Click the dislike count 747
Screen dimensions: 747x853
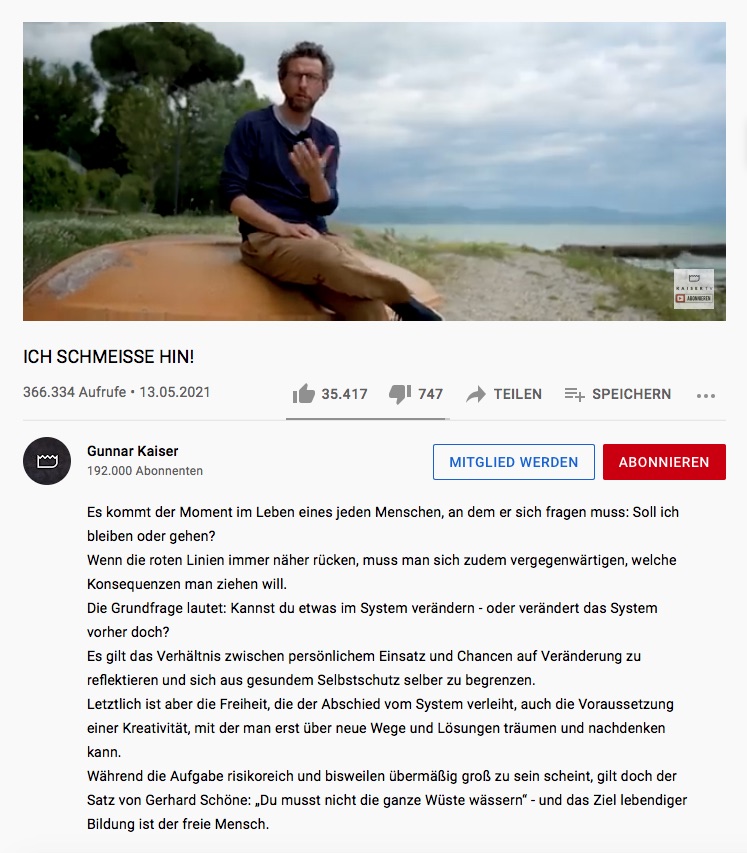[x=430, y=394]
